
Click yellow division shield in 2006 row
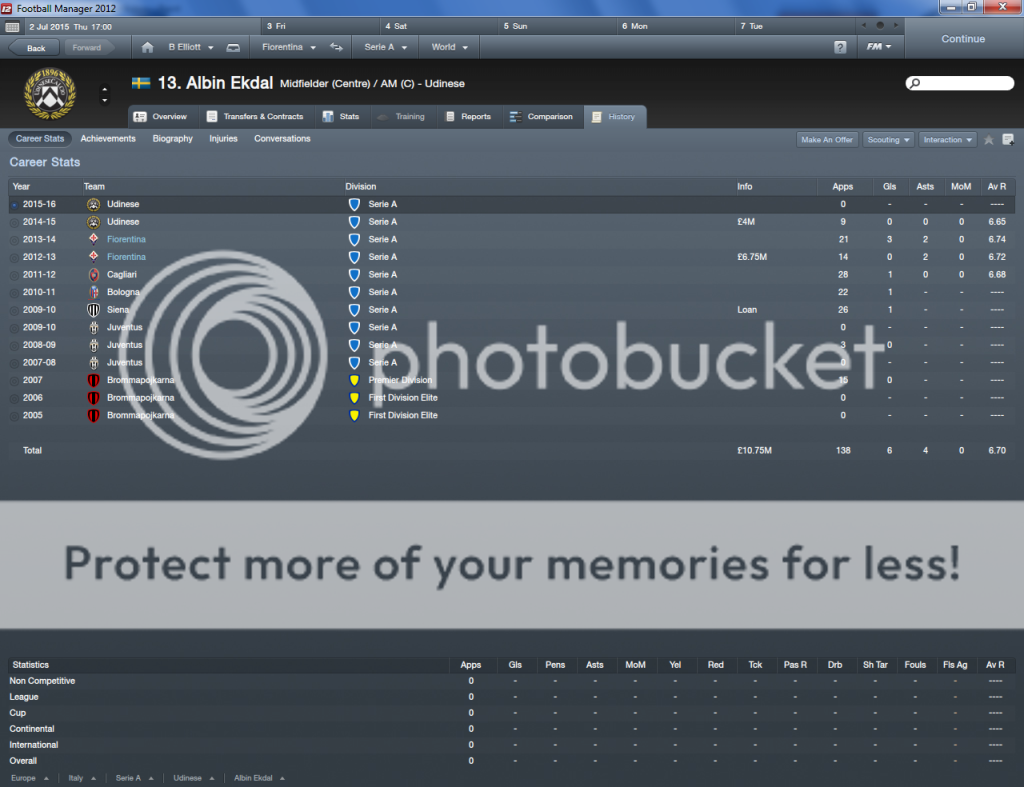tap(354, 398)
